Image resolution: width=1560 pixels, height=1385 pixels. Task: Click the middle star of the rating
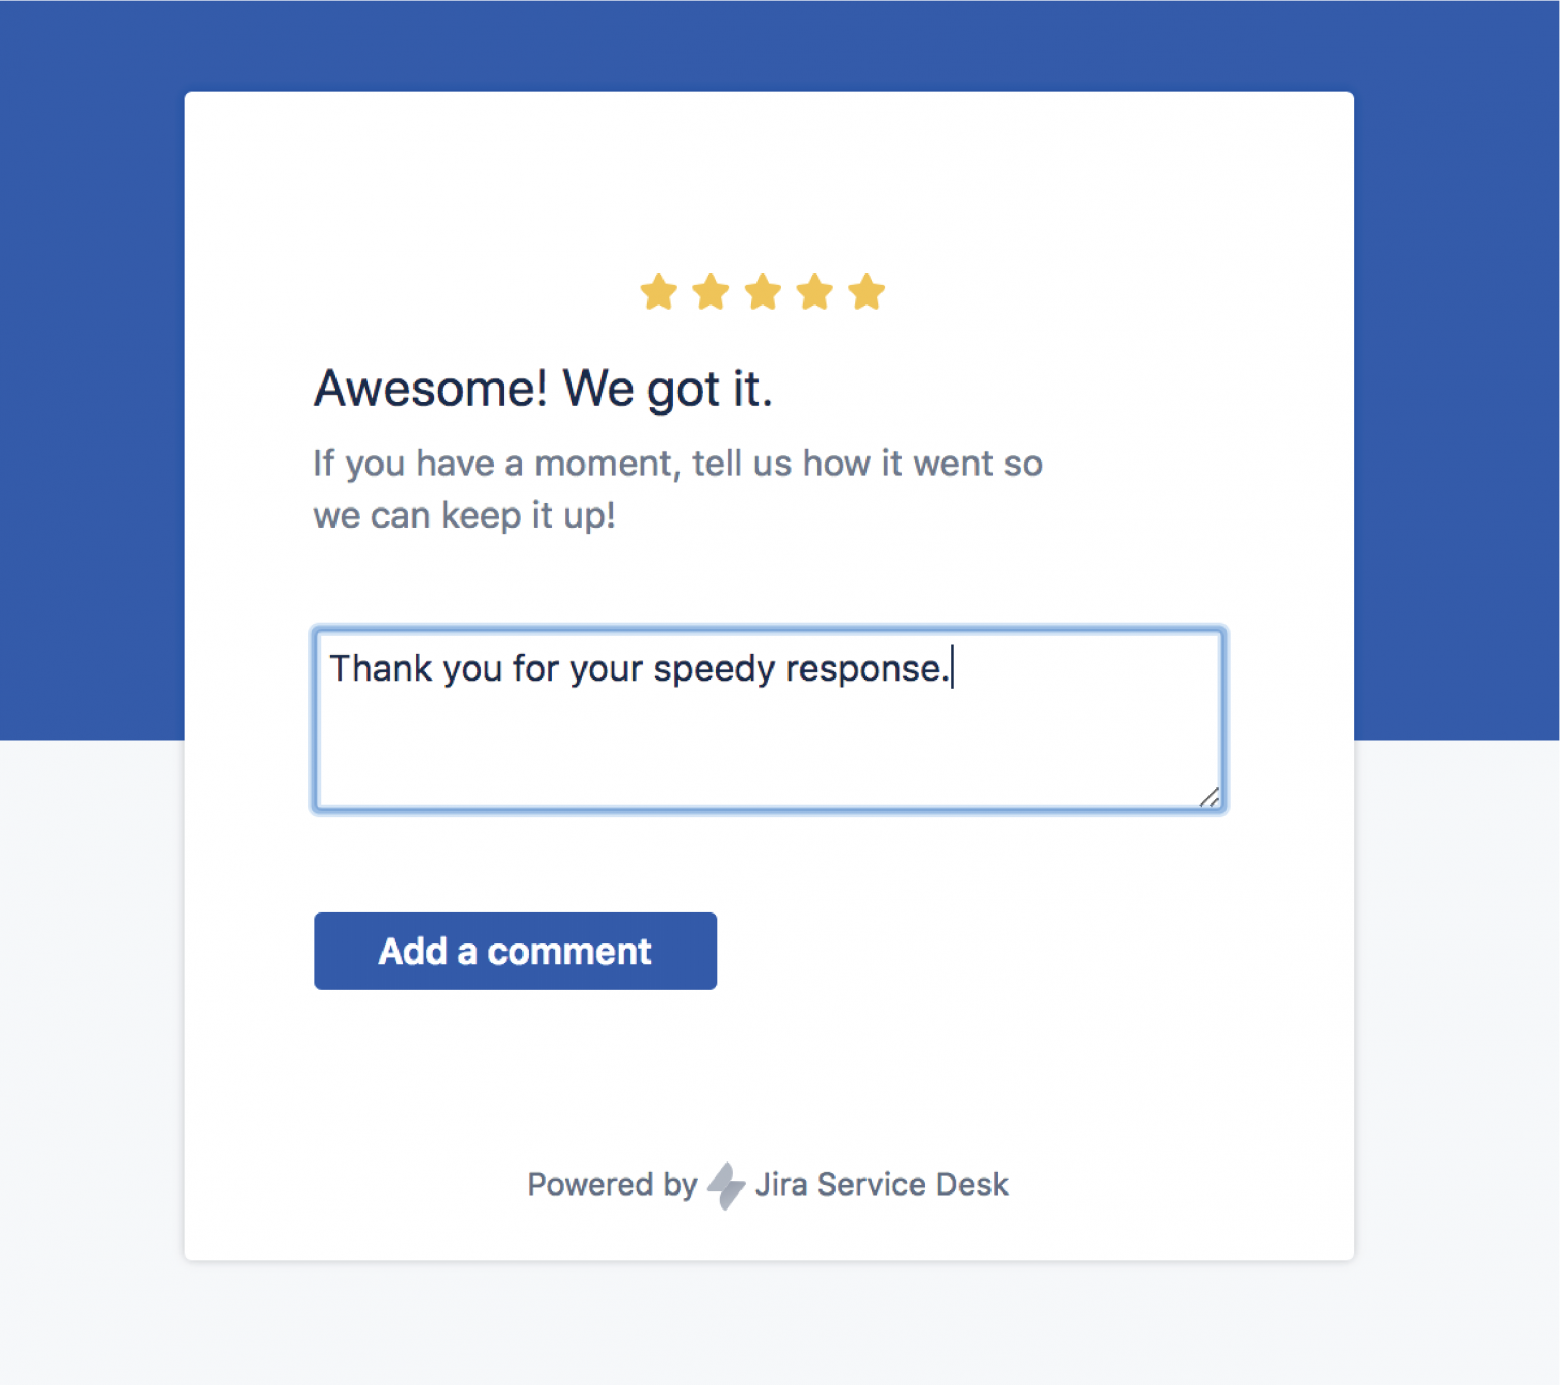click(x=764, y=291)
